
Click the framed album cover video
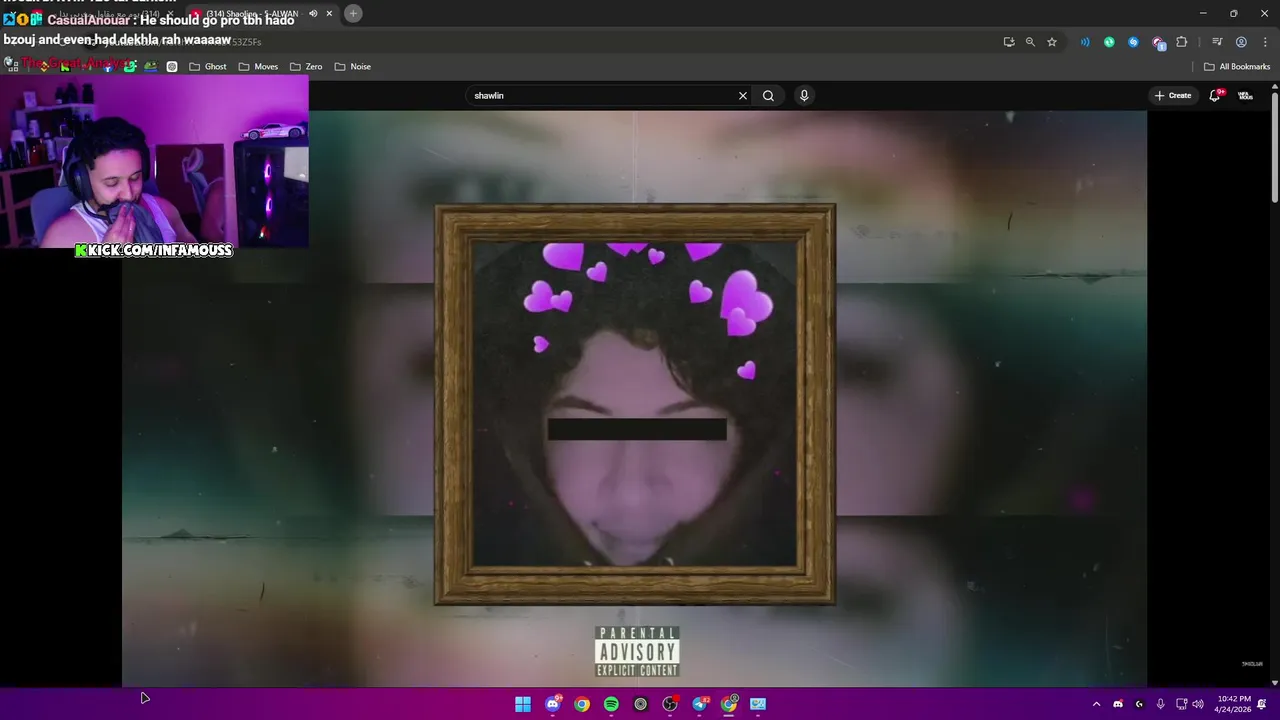[x=635, y=405]
